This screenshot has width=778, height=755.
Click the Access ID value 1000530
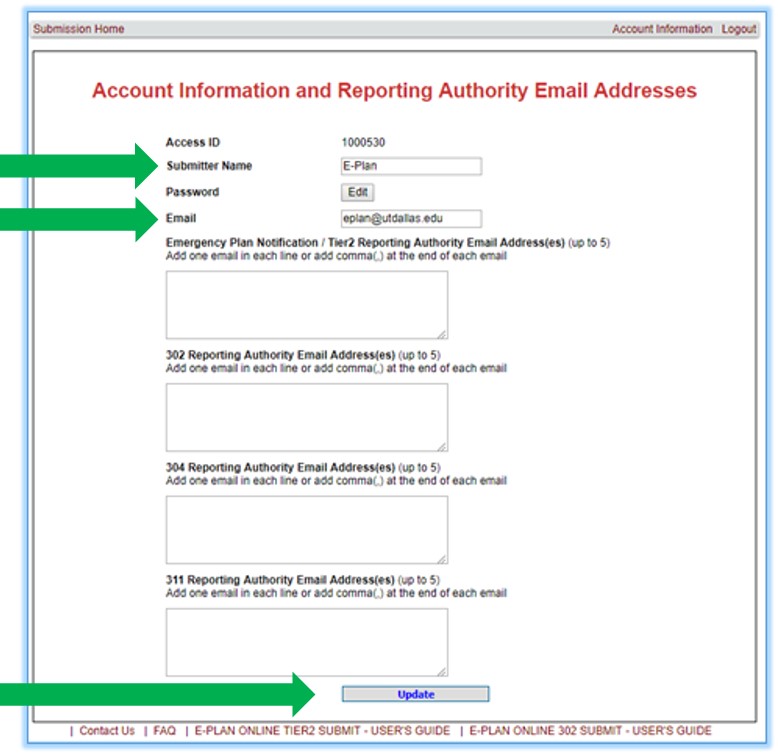click(363, 143)
